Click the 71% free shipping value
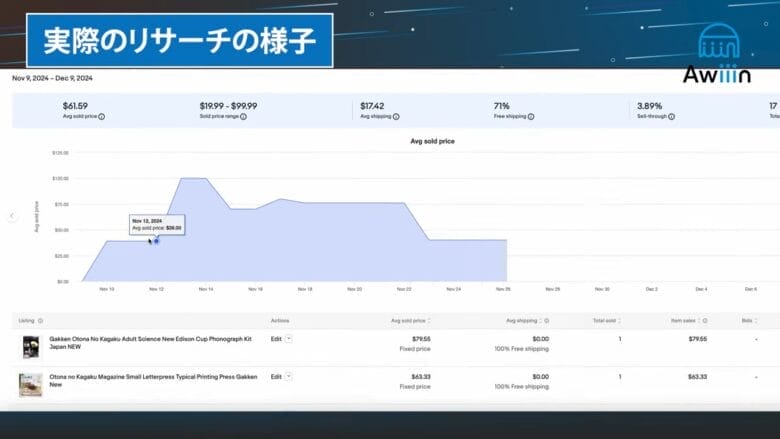The height and width of the screenshot is (439, 780). (x=501, y=106)
